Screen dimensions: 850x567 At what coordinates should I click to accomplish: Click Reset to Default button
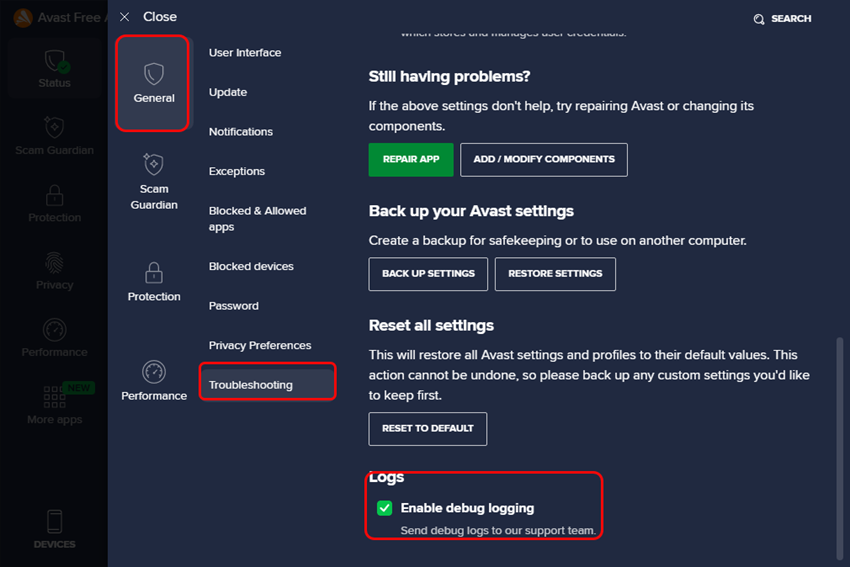point(428,429)
